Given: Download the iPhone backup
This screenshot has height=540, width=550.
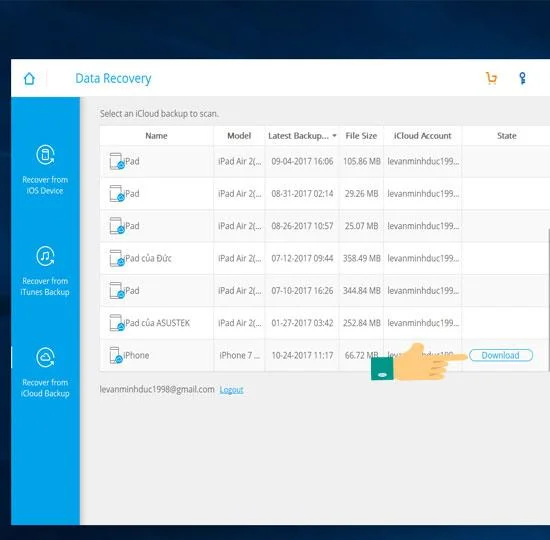Looking at the screenshot, I should (x=501, y=355).
